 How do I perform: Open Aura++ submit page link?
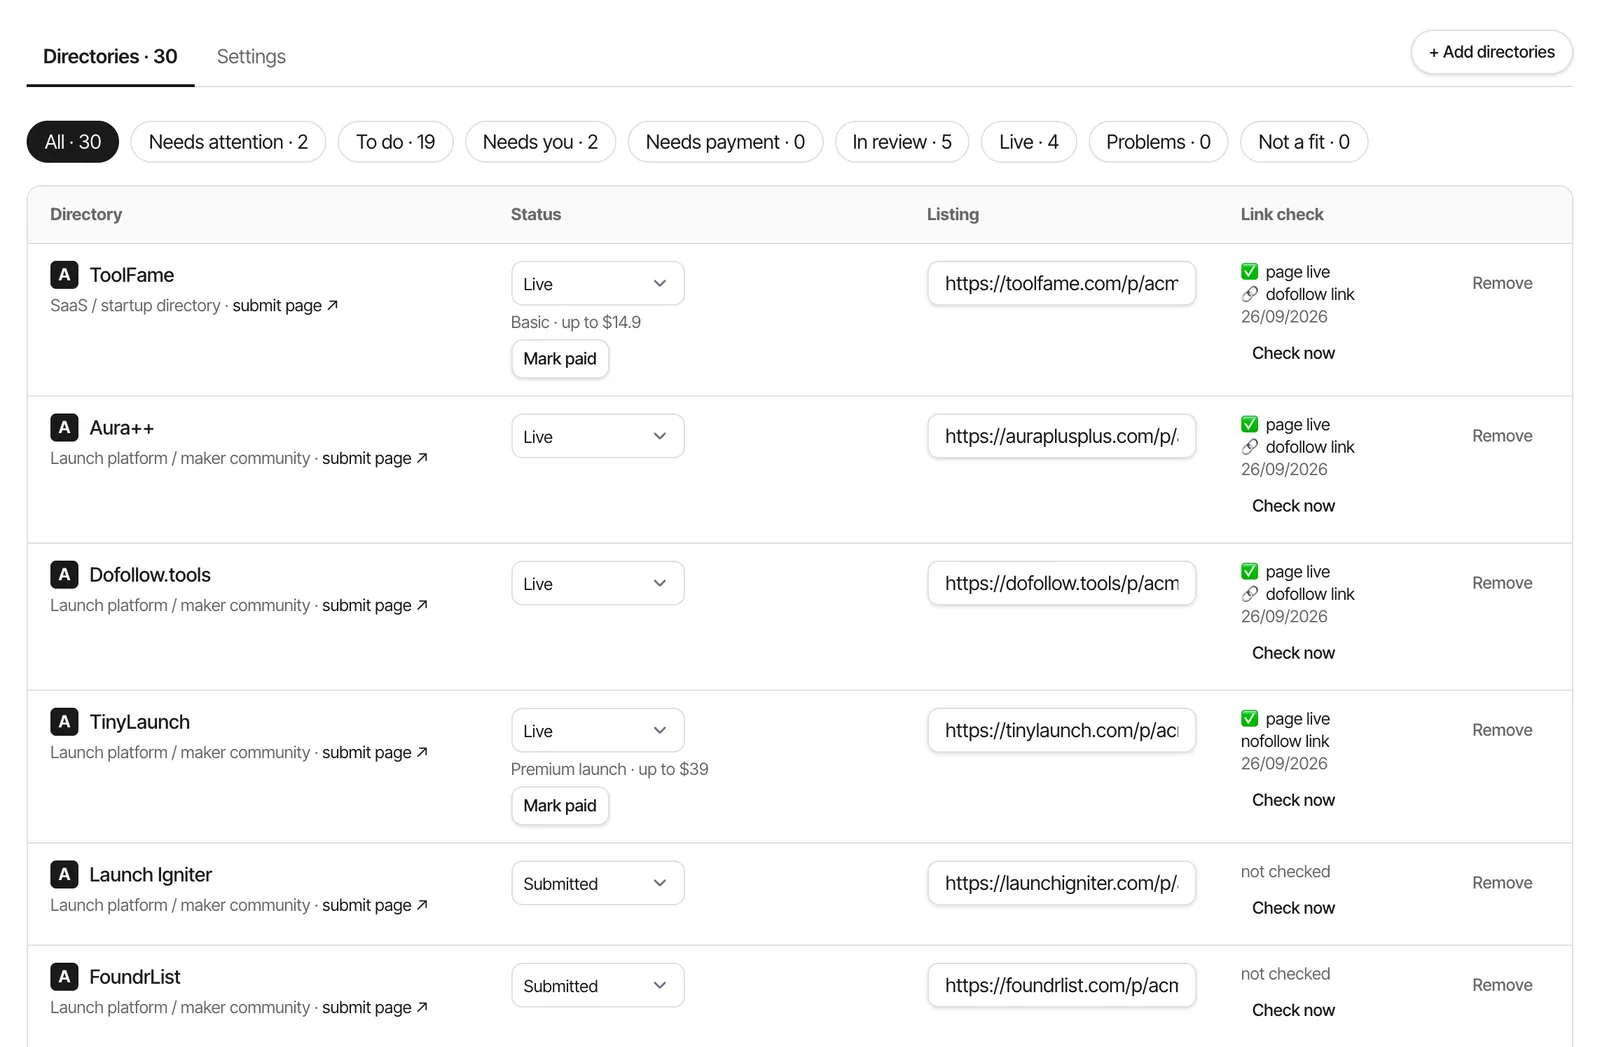375,458
